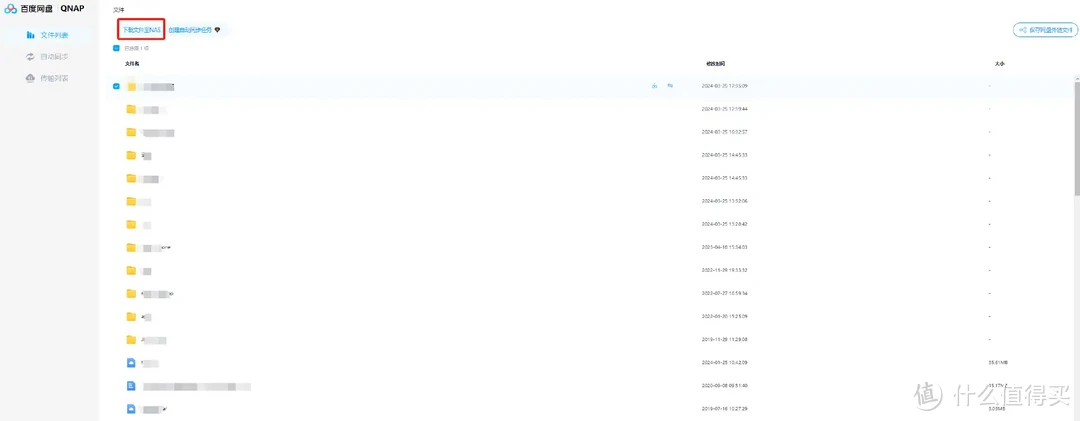
Task: Click the 下载文件至NAS button
Action: 141,30
